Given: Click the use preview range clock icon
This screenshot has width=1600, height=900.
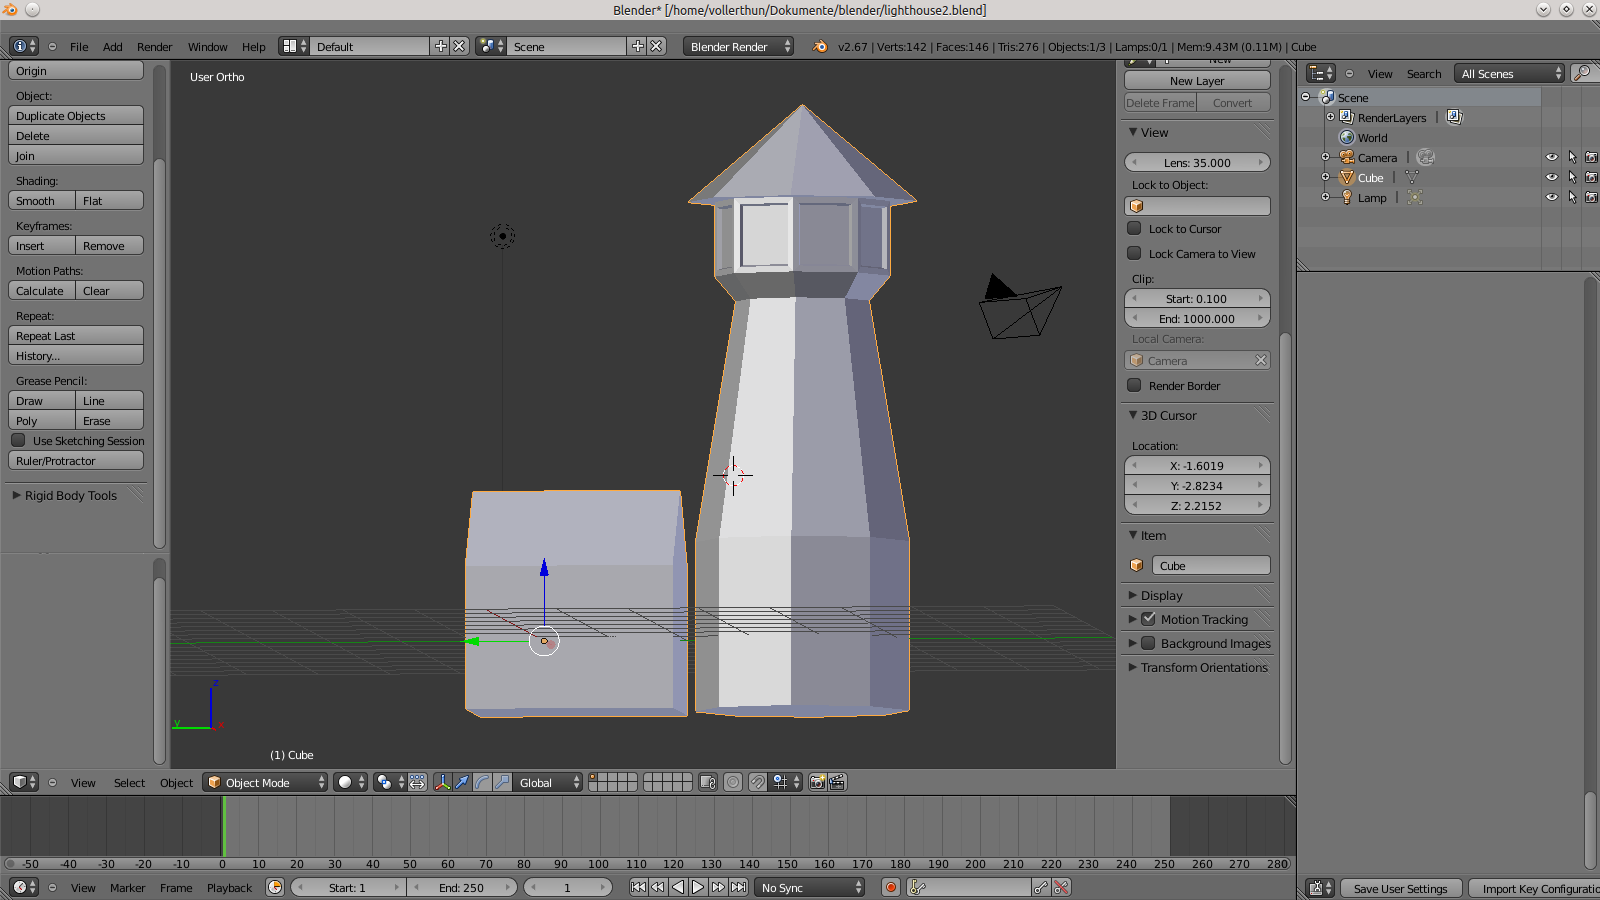Looking at the screenshot, I should click(275, 887).
